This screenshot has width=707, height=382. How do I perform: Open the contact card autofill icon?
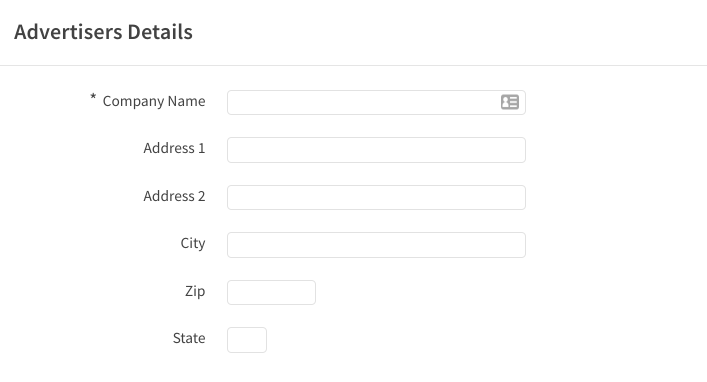coord(510,102)
